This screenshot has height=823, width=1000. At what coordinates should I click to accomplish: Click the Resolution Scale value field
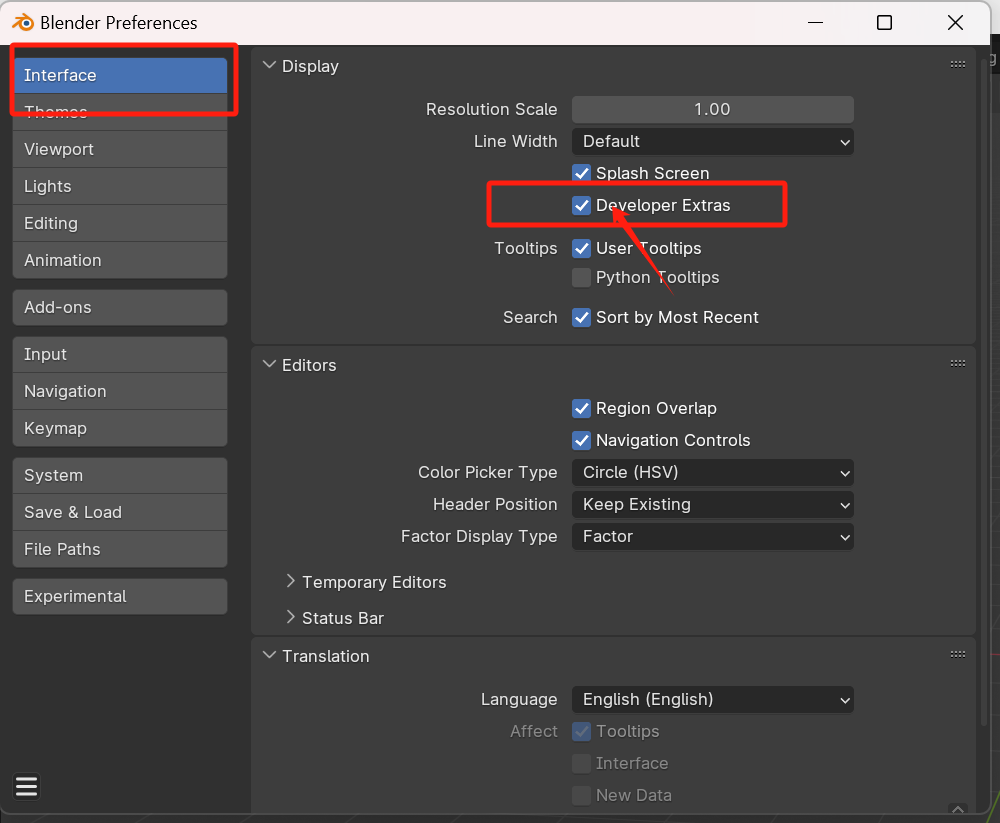pyautogui.click(x=712, y=110)
